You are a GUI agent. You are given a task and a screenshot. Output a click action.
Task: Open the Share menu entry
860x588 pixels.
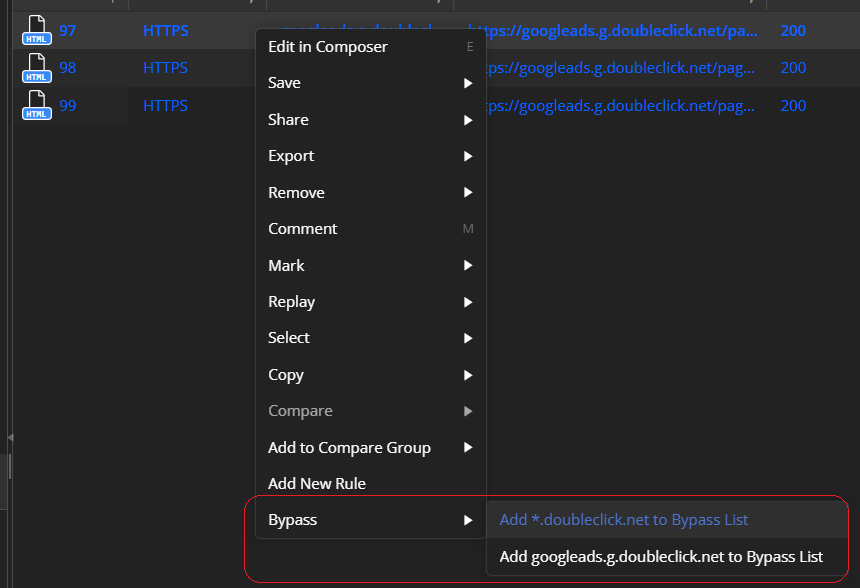pos(288,119)
